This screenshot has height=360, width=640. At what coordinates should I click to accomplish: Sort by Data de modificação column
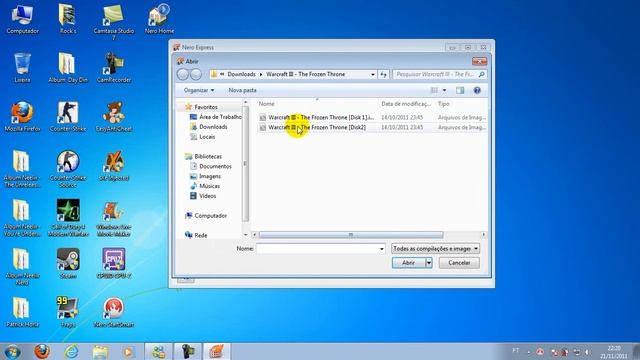pyautogui.click(x=406, y=104)
